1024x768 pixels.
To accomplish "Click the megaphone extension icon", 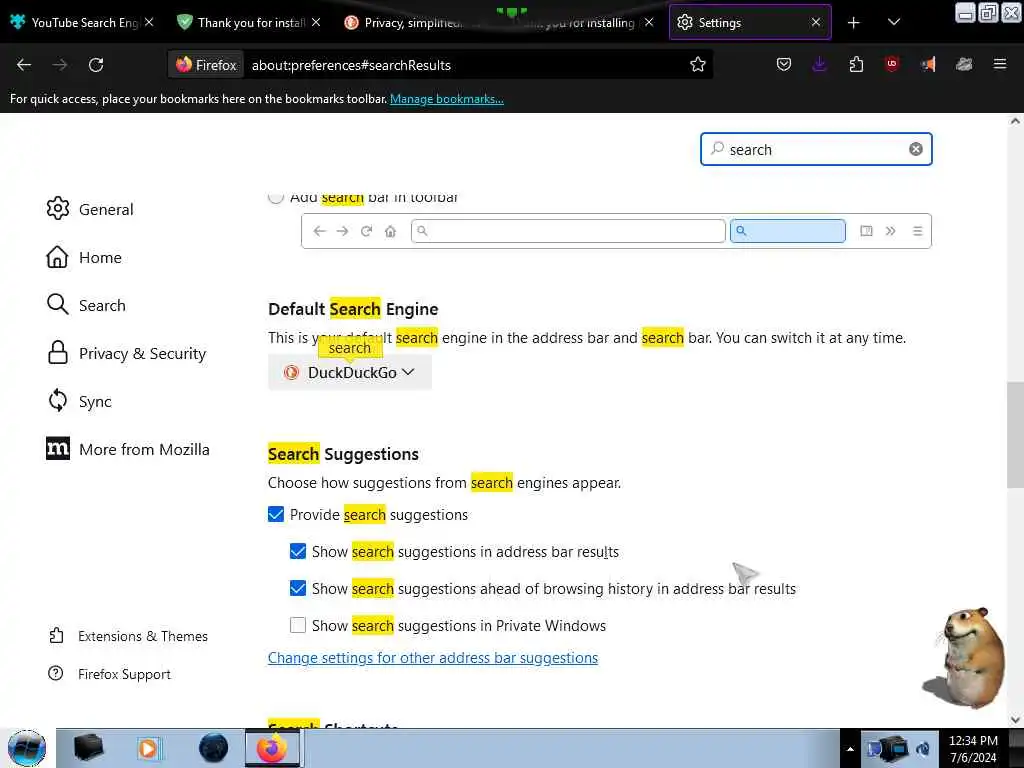I will [x=928, y=64].
